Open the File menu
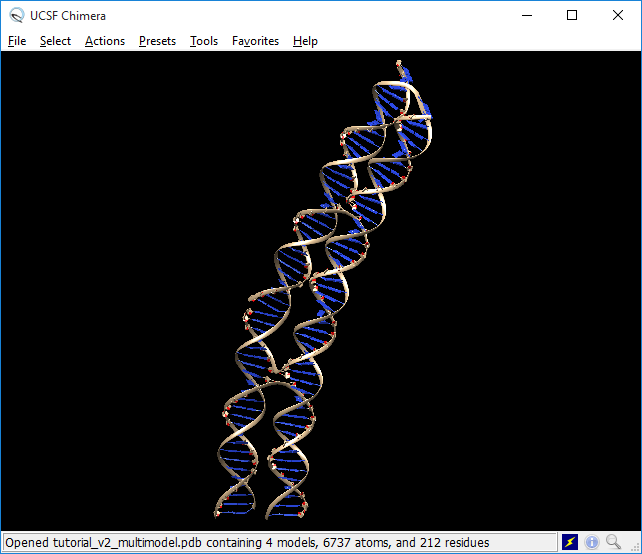 17,41
